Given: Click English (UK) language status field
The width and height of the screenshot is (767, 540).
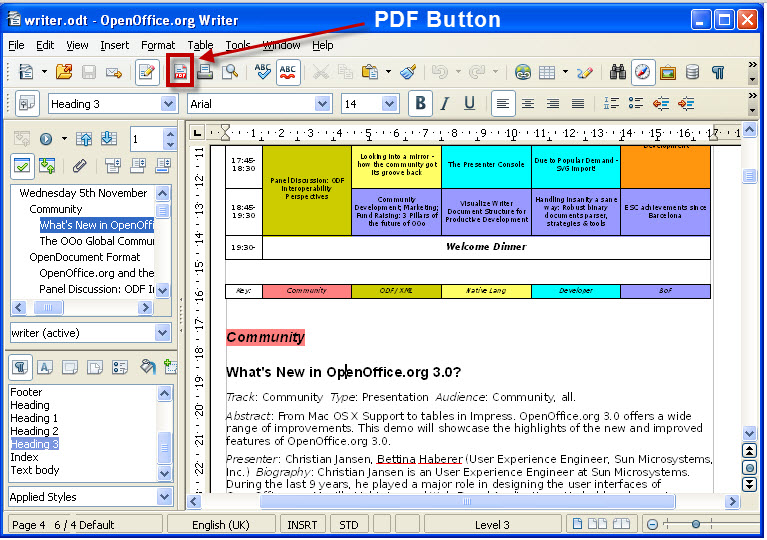Looking at the screenshot, I should (221, 525).
